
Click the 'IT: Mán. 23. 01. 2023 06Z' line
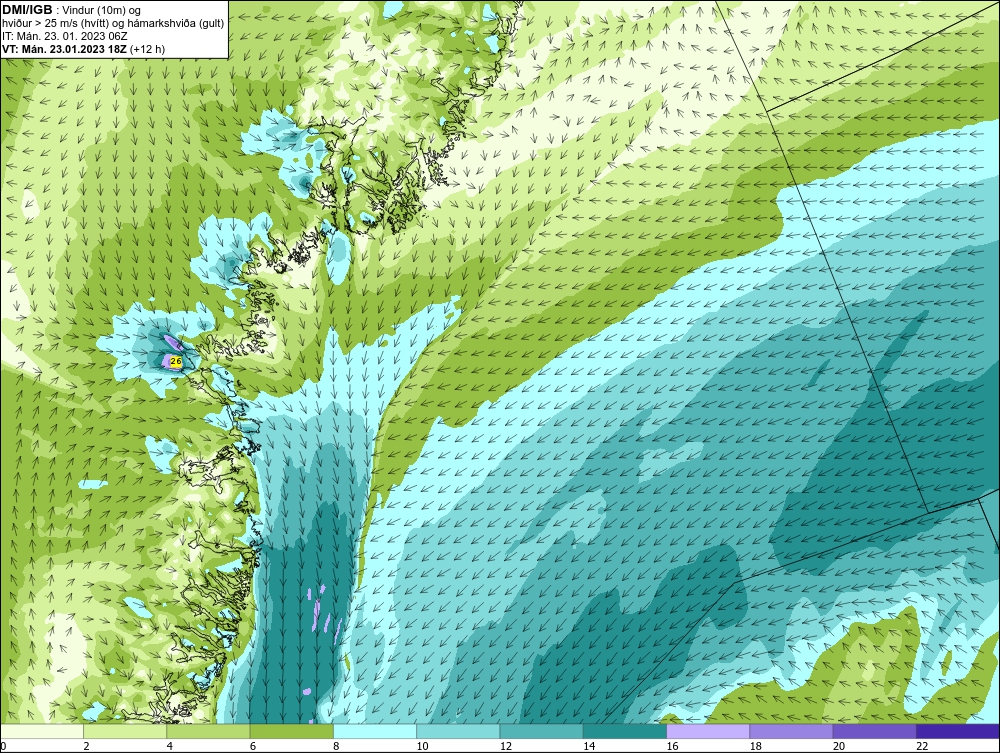pos(65,36)
